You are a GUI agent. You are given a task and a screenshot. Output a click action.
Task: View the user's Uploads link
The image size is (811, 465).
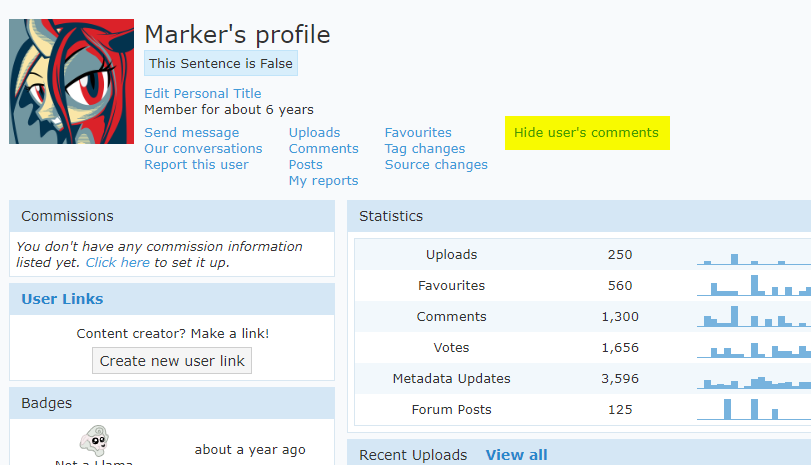(314, 132)
